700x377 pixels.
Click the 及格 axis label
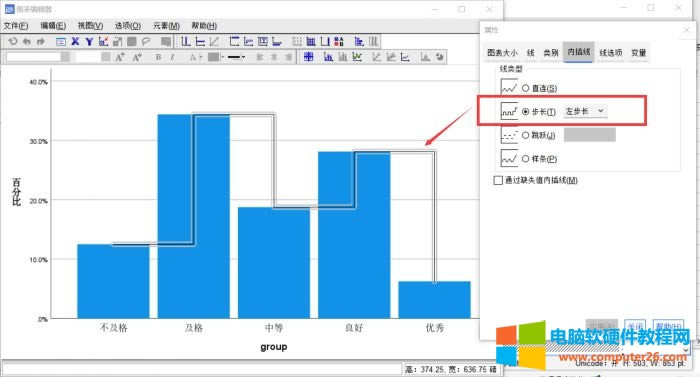tap(194, 328)
